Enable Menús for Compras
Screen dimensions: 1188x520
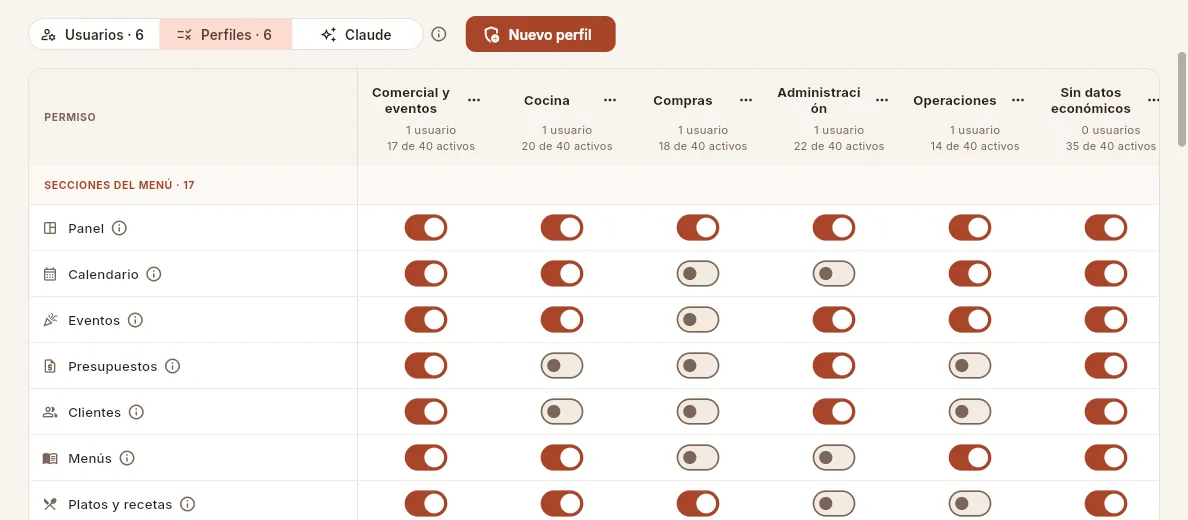click(698, 458)
